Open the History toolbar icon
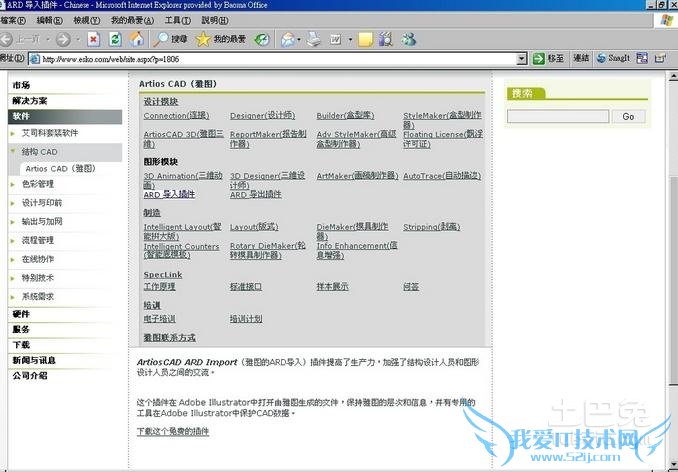 [x=262, y=40]
